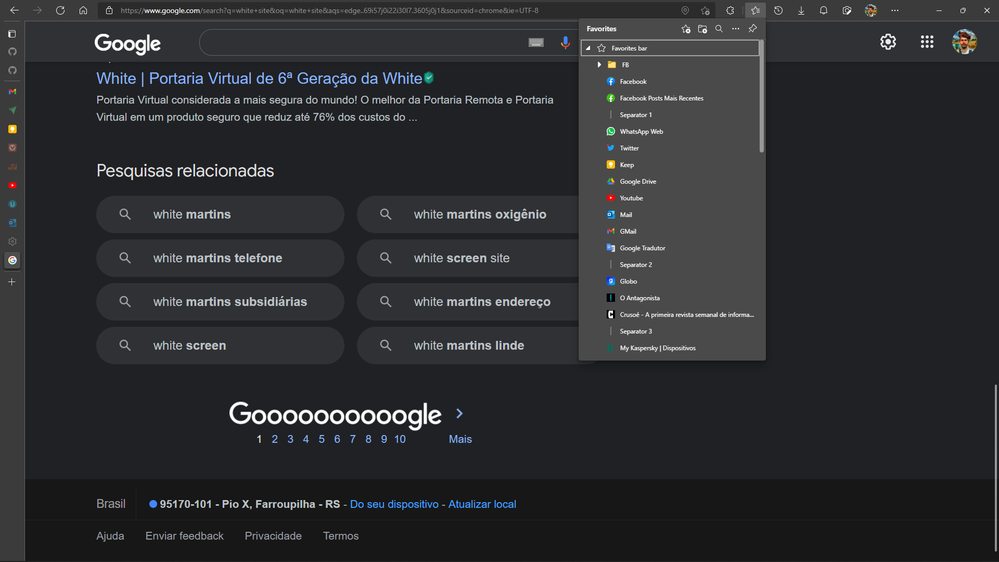
Task: Open Google Drive favorite
Action: [x=670, y=182]
